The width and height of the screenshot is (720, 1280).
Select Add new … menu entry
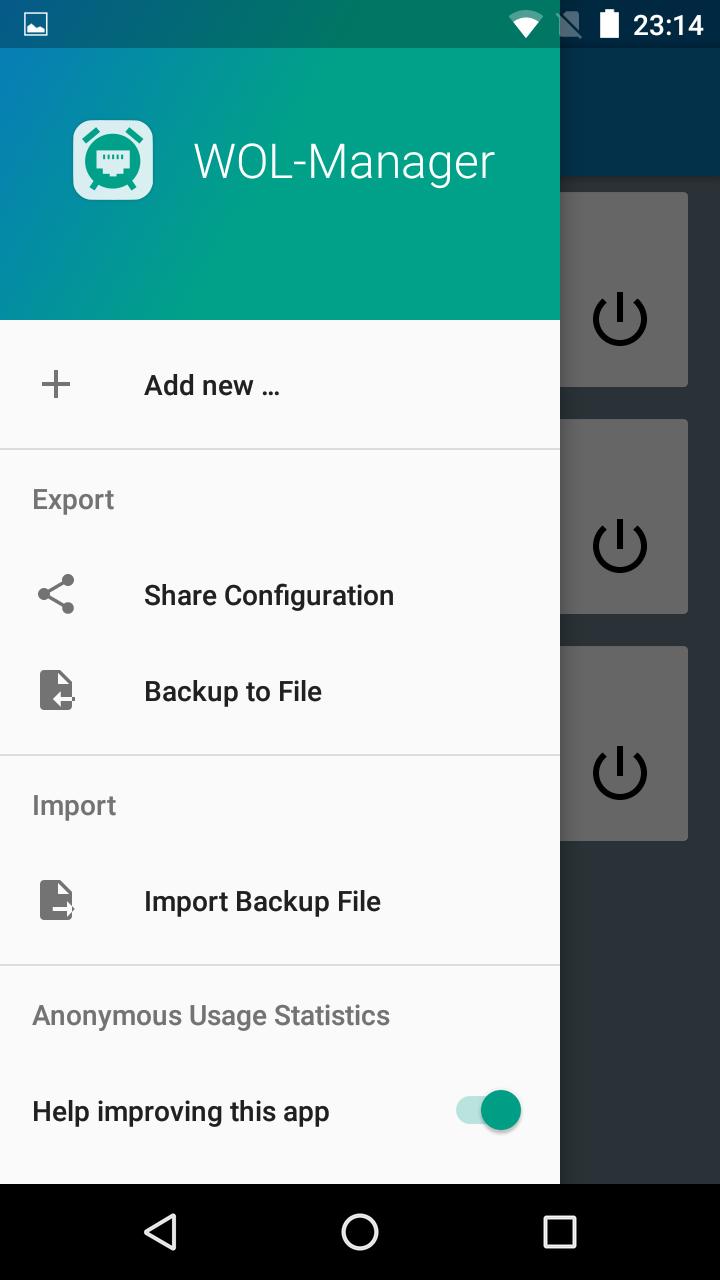(280, 385)
